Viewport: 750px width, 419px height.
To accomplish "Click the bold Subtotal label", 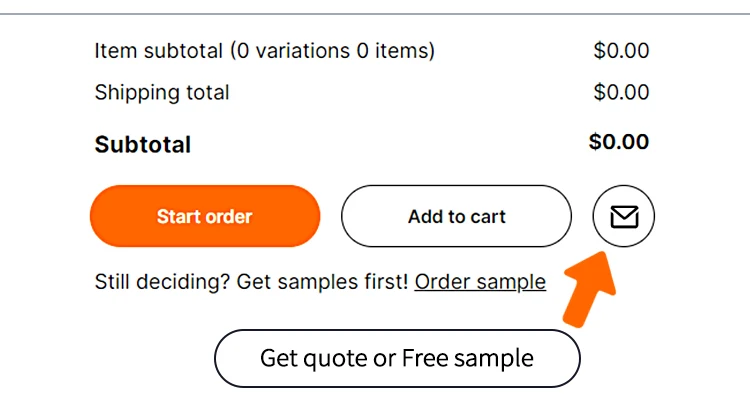I will pyautogui.click(x=143, y=145).
